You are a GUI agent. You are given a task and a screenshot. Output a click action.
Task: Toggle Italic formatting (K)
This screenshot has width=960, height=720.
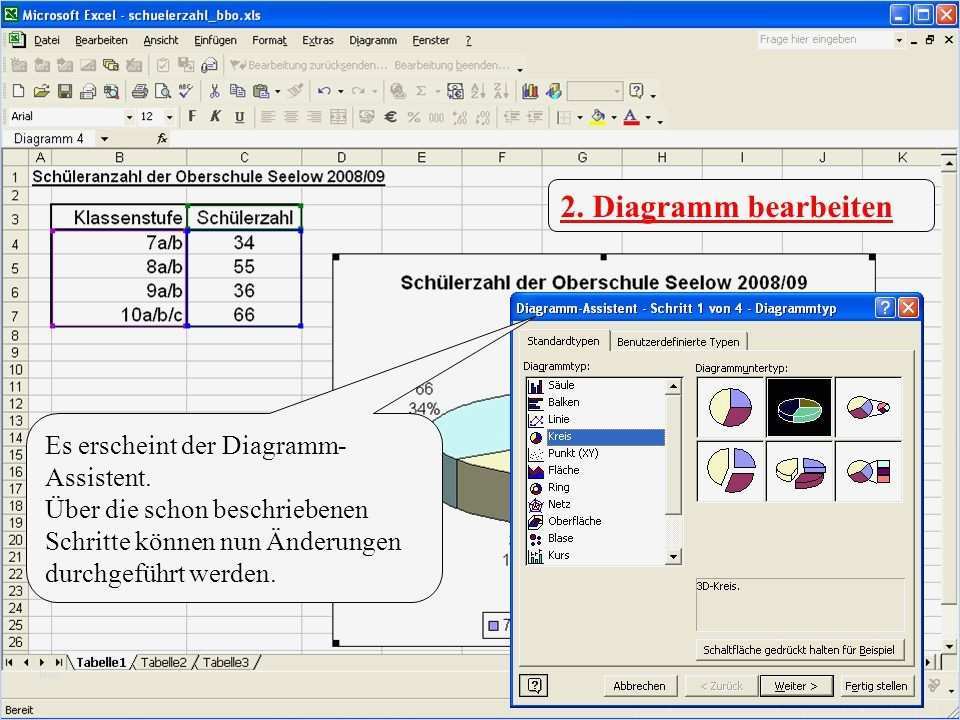click(216, 116)
